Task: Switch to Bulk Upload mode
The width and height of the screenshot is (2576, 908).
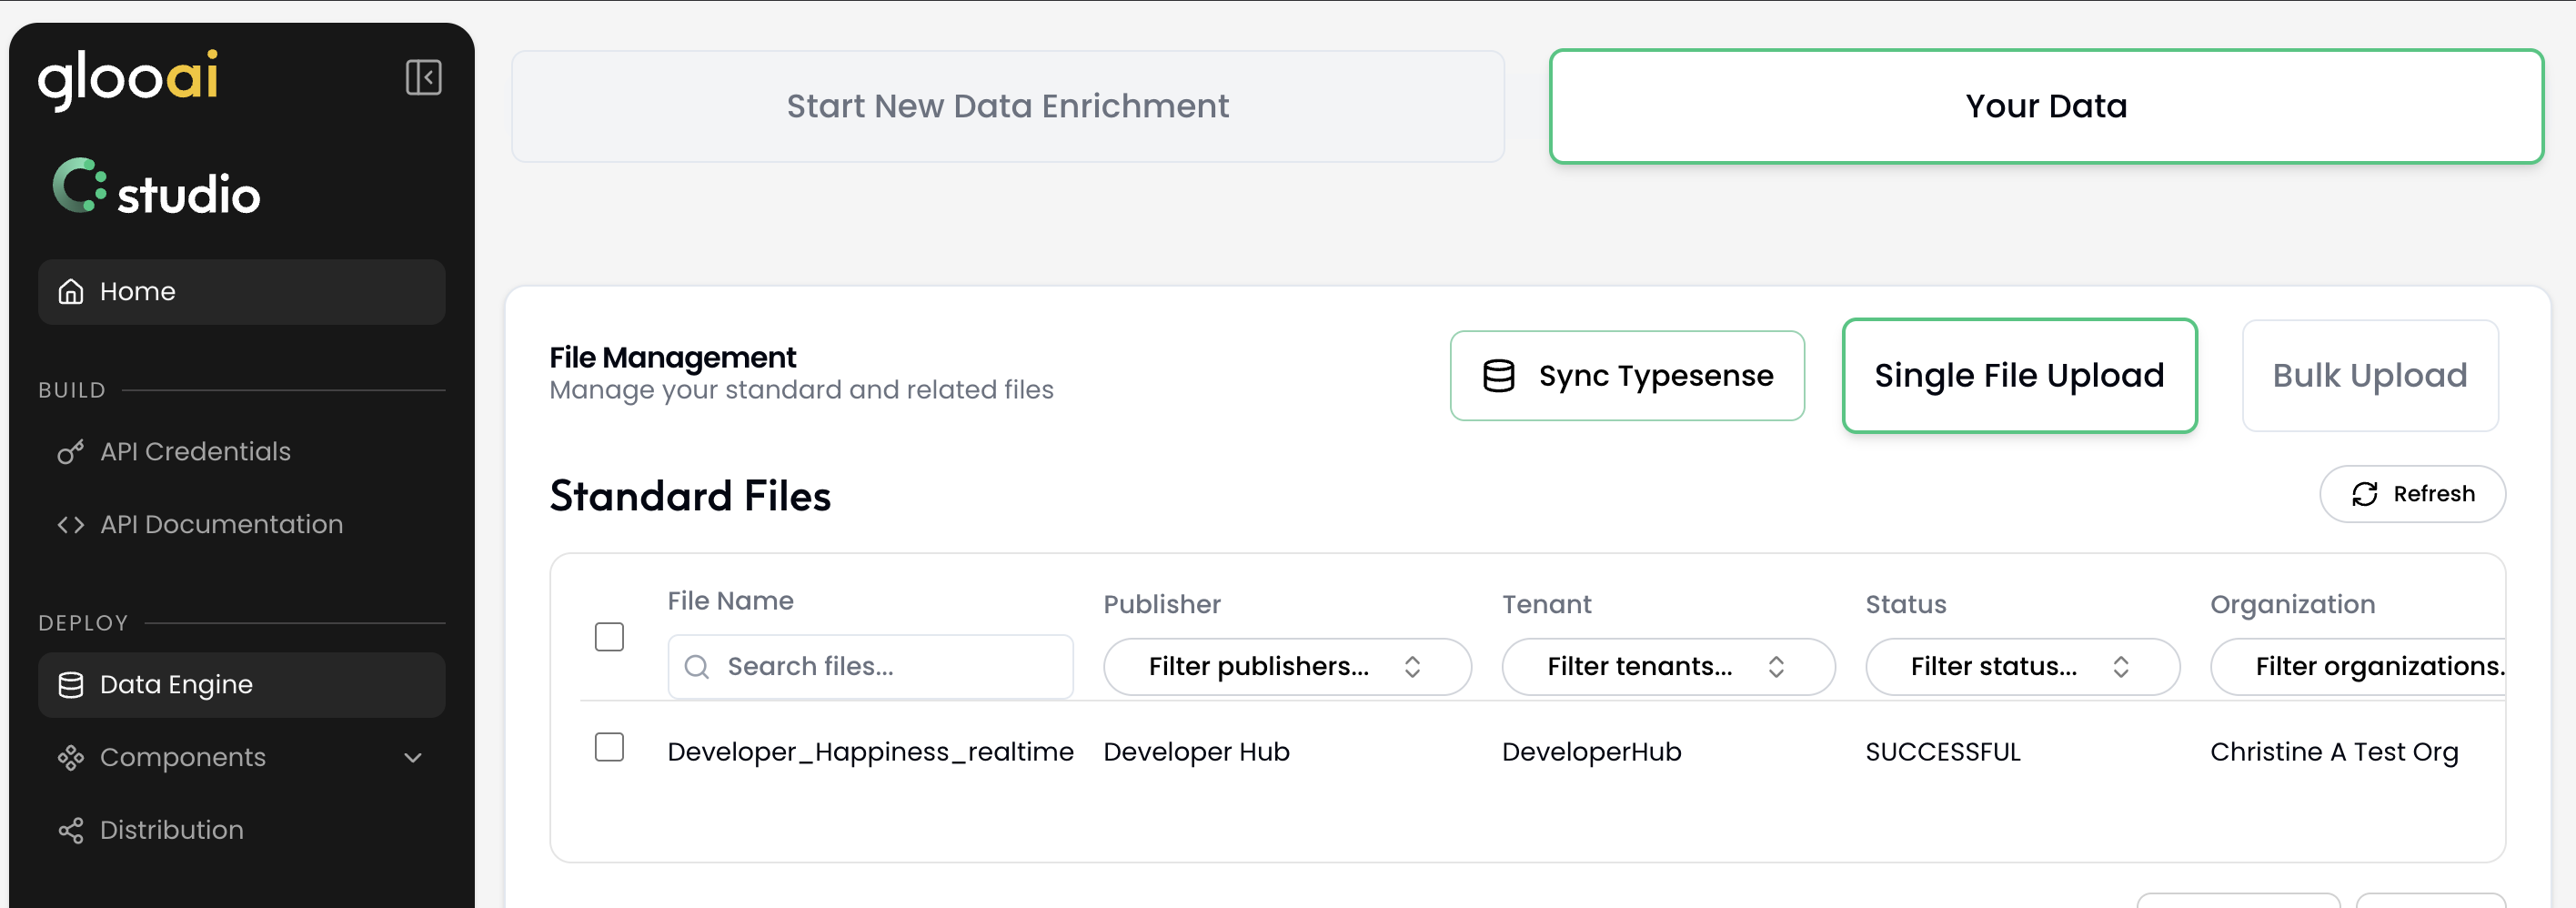Action: coord(2369,376)
